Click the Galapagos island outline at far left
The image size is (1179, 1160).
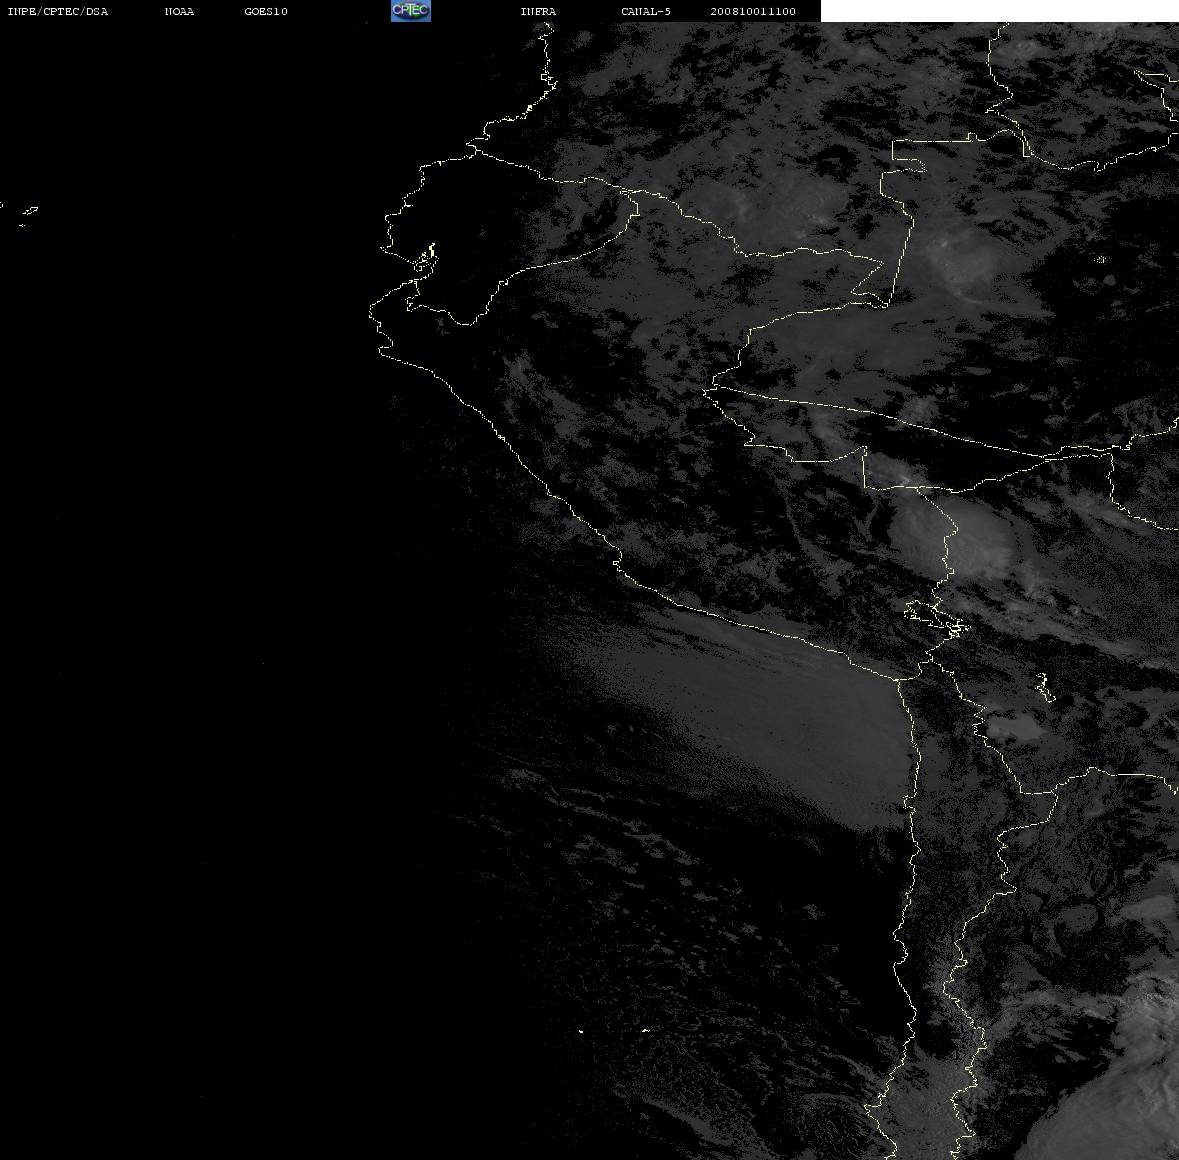(x=29, y=212)
